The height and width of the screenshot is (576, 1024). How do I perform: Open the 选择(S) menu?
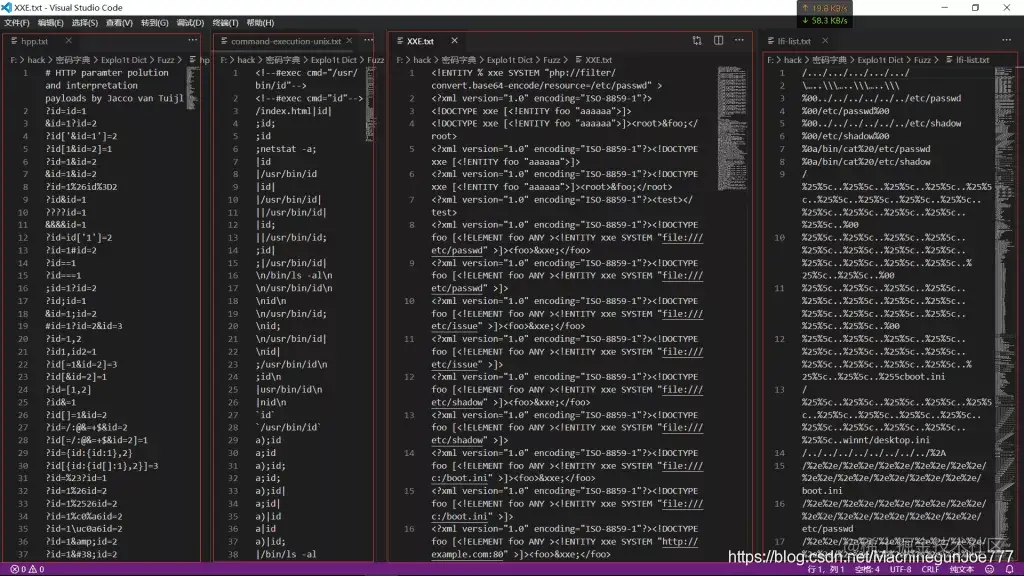coord(84,23)
